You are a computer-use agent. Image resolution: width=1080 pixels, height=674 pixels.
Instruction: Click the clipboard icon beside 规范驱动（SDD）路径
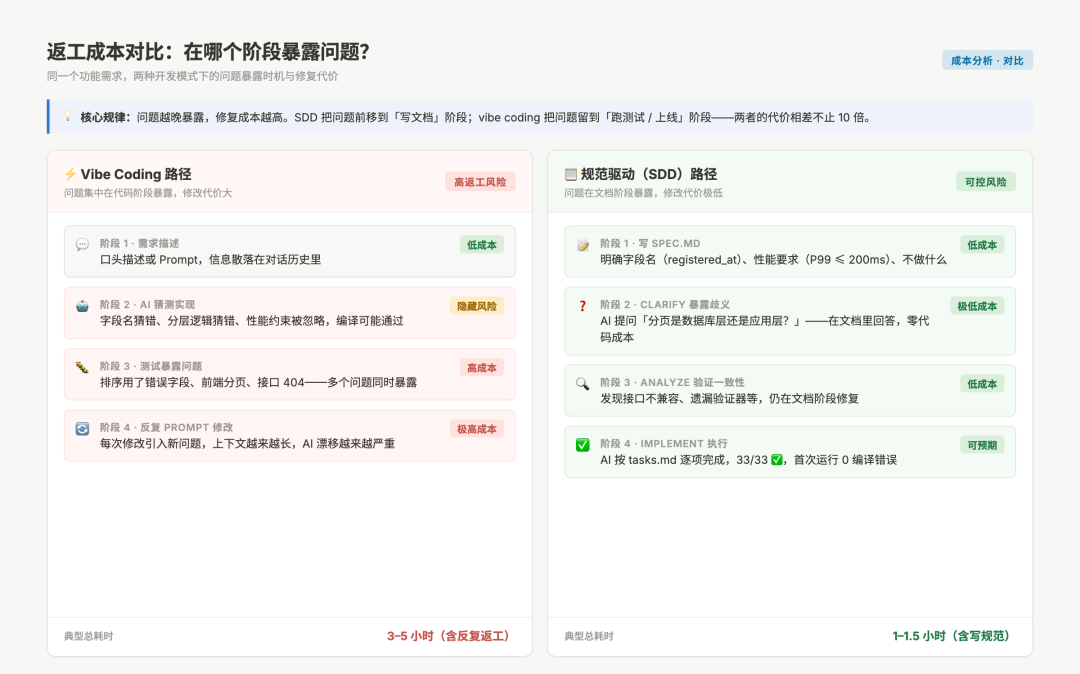(x=570, y=174)
